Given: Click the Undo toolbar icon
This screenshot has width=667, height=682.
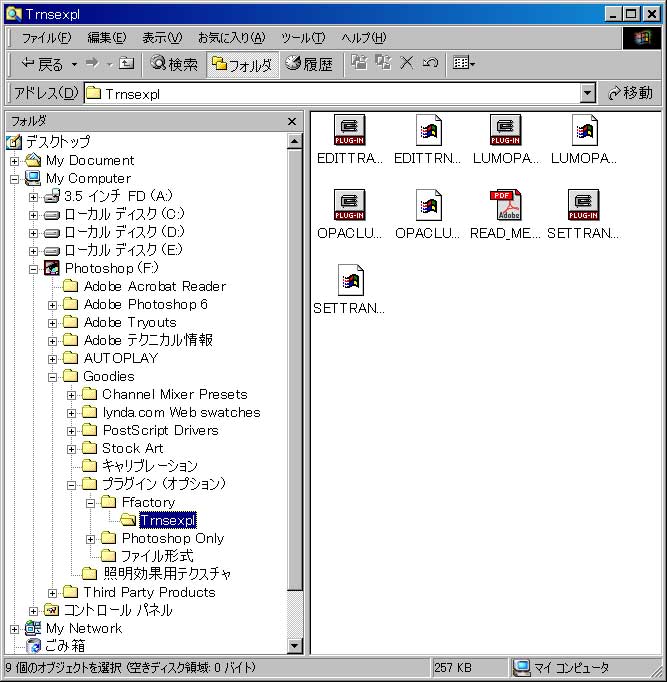Looking at the screenshot, I should click(x=430, y=63).
